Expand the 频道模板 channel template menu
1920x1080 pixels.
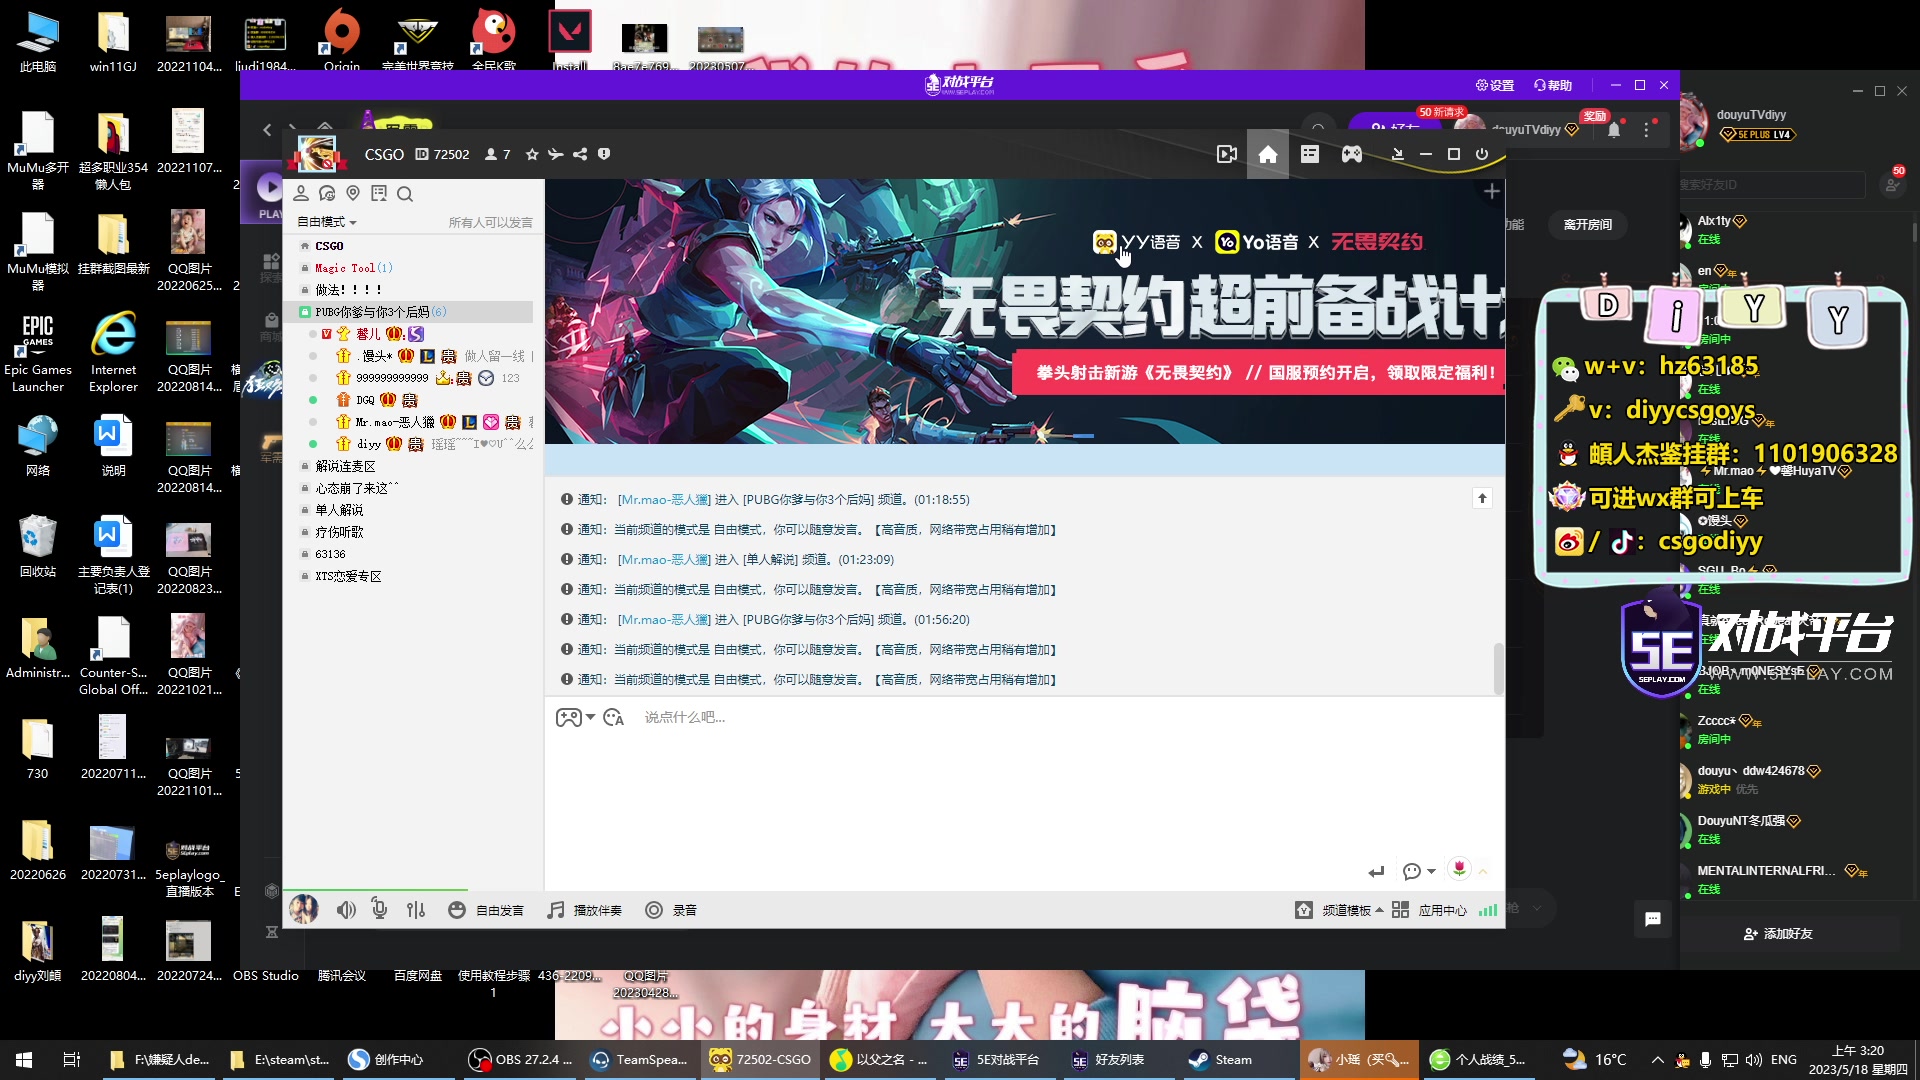(x=1339, y=910)
